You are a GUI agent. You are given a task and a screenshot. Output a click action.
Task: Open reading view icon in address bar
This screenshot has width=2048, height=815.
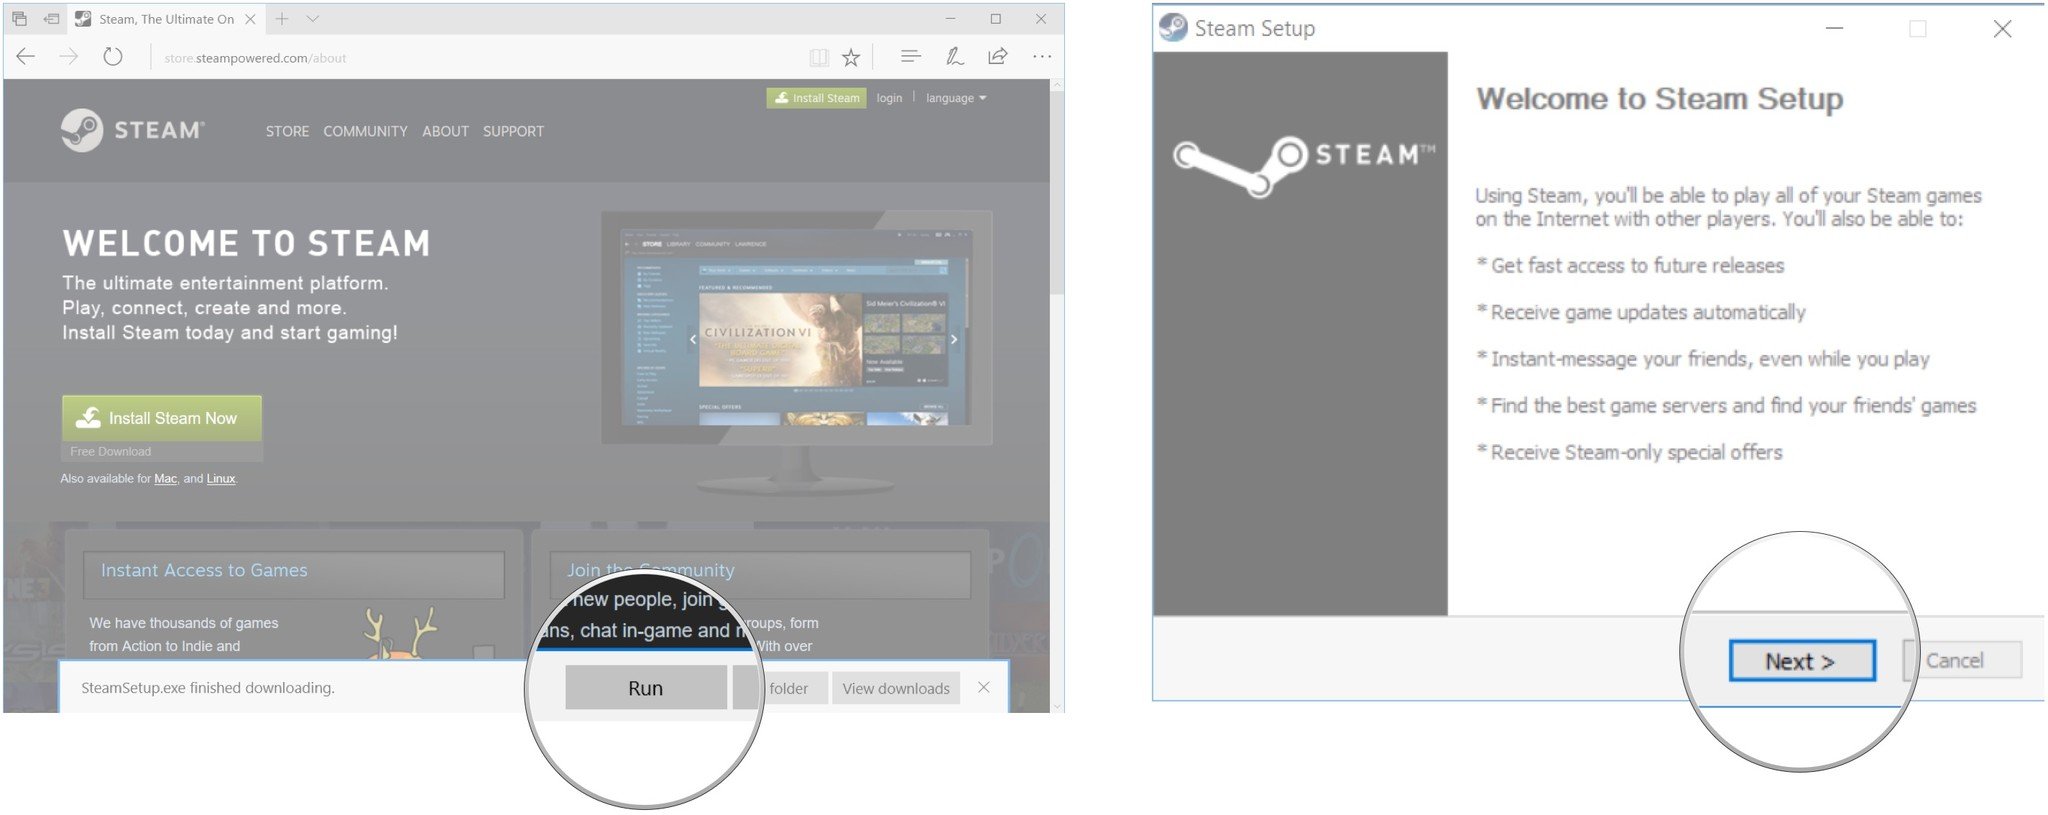pos(819,58)
